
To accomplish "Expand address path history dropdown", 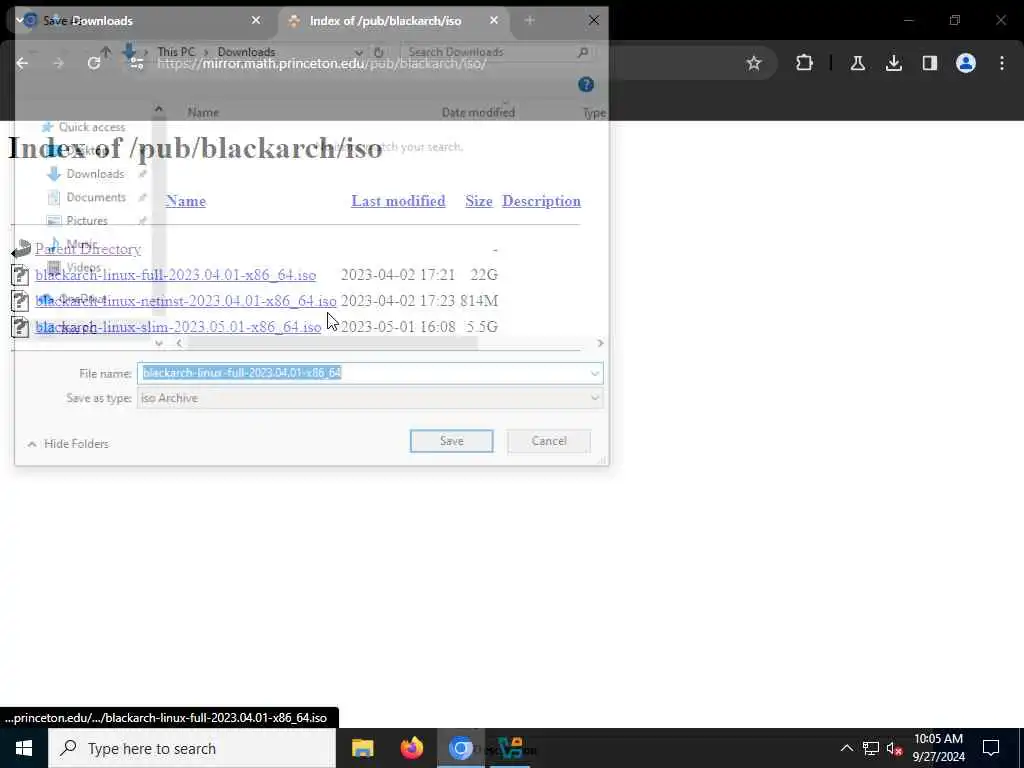I will click(x=359, y=52).
